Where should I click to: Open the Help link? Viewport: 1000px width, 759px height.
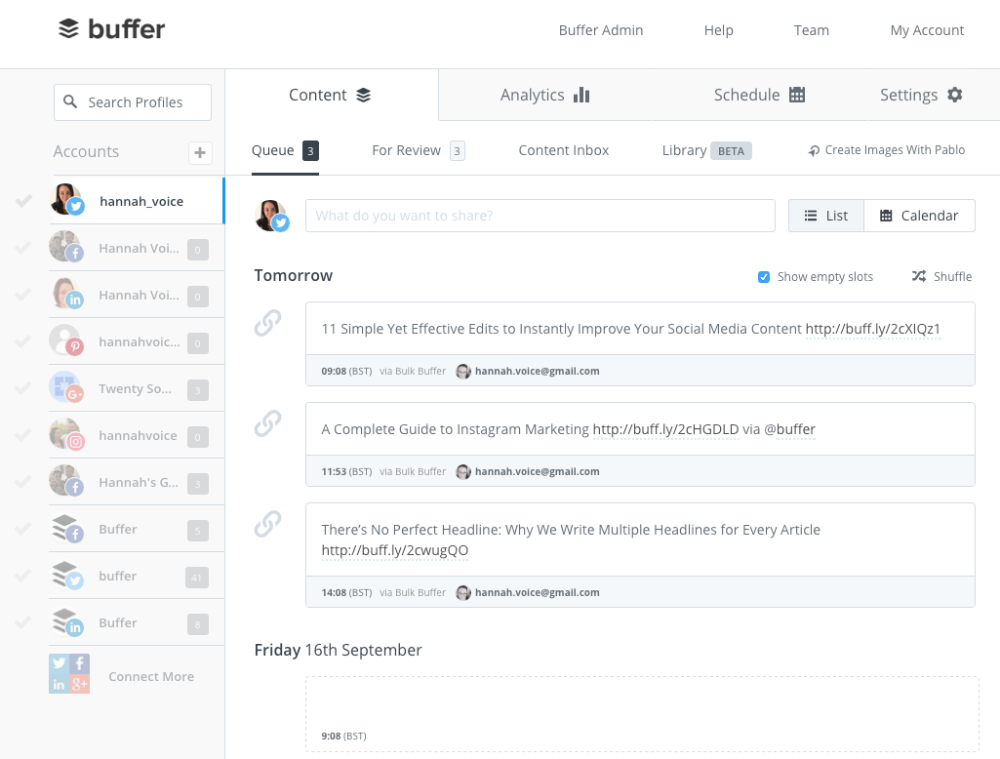(x=718, y=30)
